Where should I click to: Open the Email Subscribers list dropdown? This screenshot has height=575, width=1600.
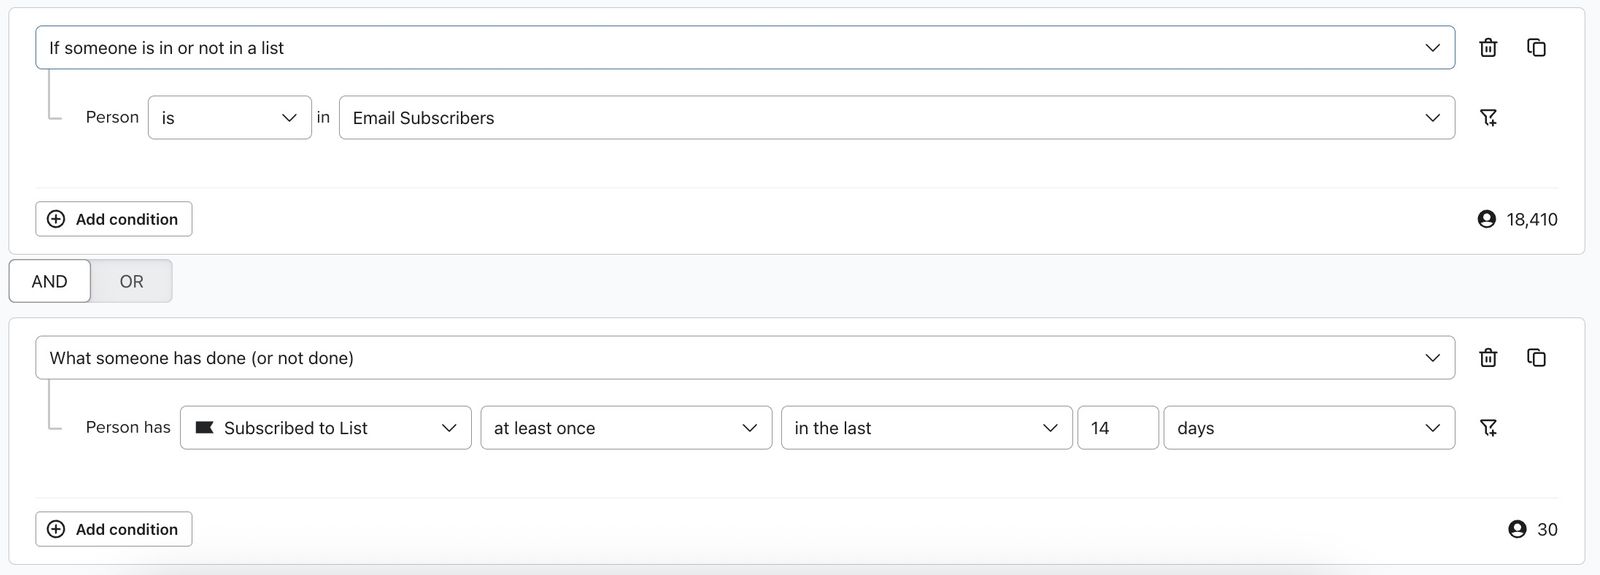click(897, 118)
